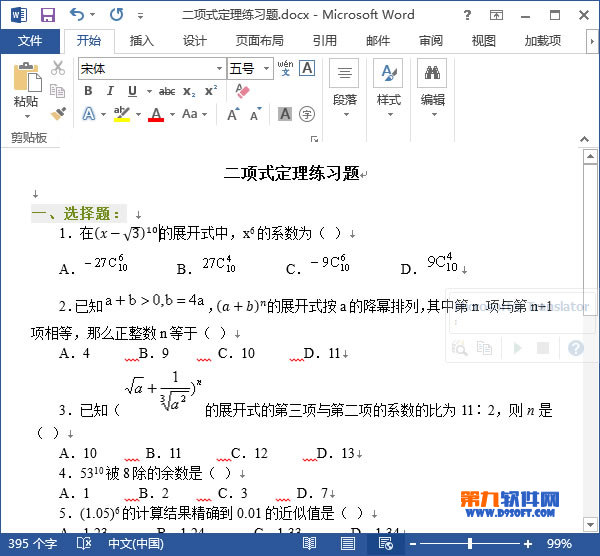Screen dimensions: 600x556
Task: Decrease font size with shrink A
Action: click(x=256, y=114)
